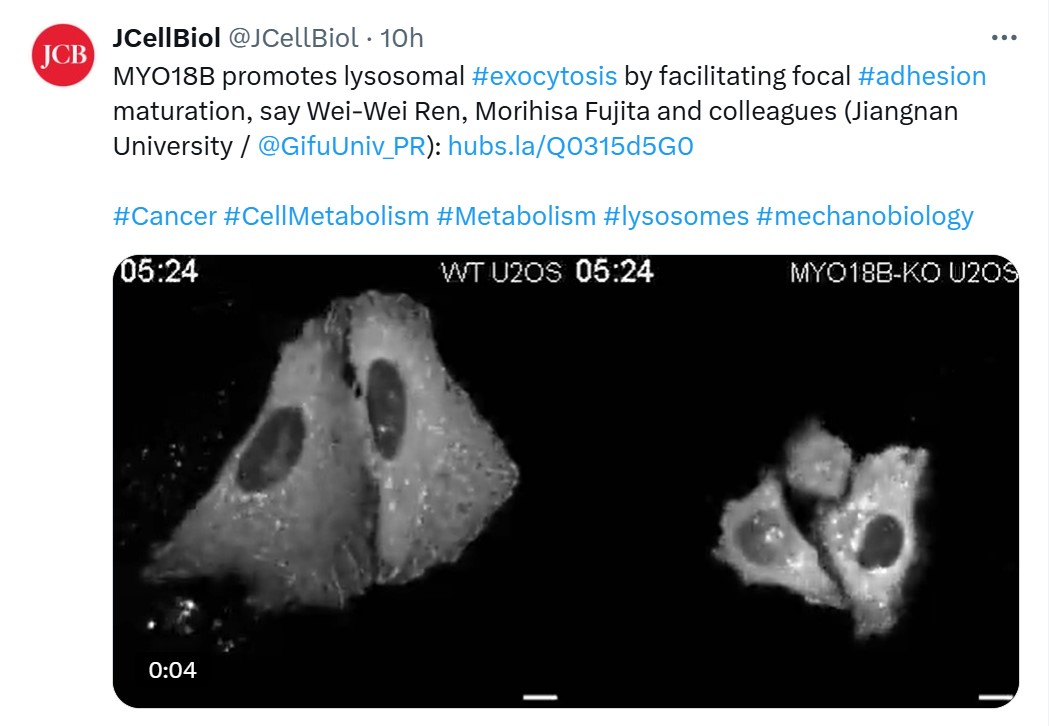Click the JCB profile avatar
This screenshot has height=726, width=1049.
click(64, 54)
